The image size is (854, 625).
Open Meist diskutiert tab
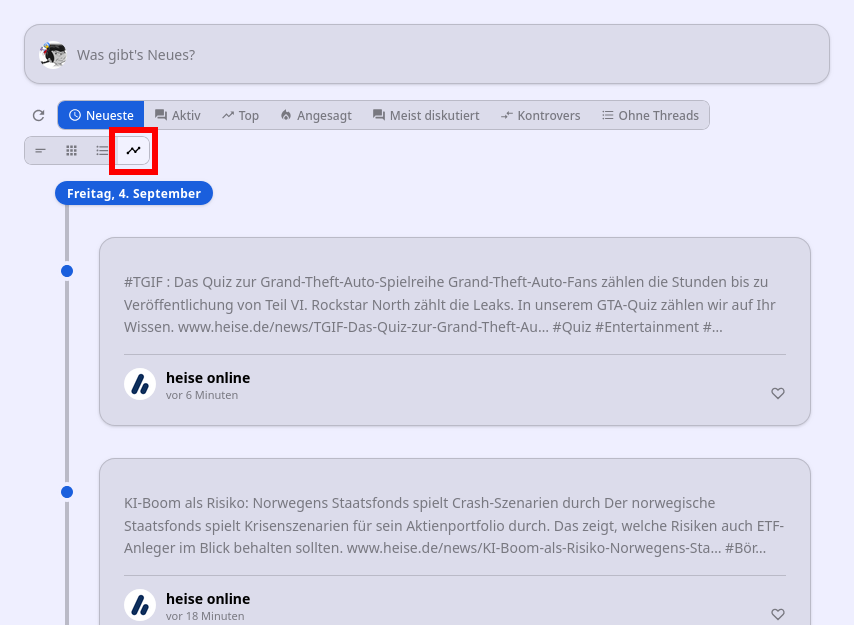[x=426, y=115]
